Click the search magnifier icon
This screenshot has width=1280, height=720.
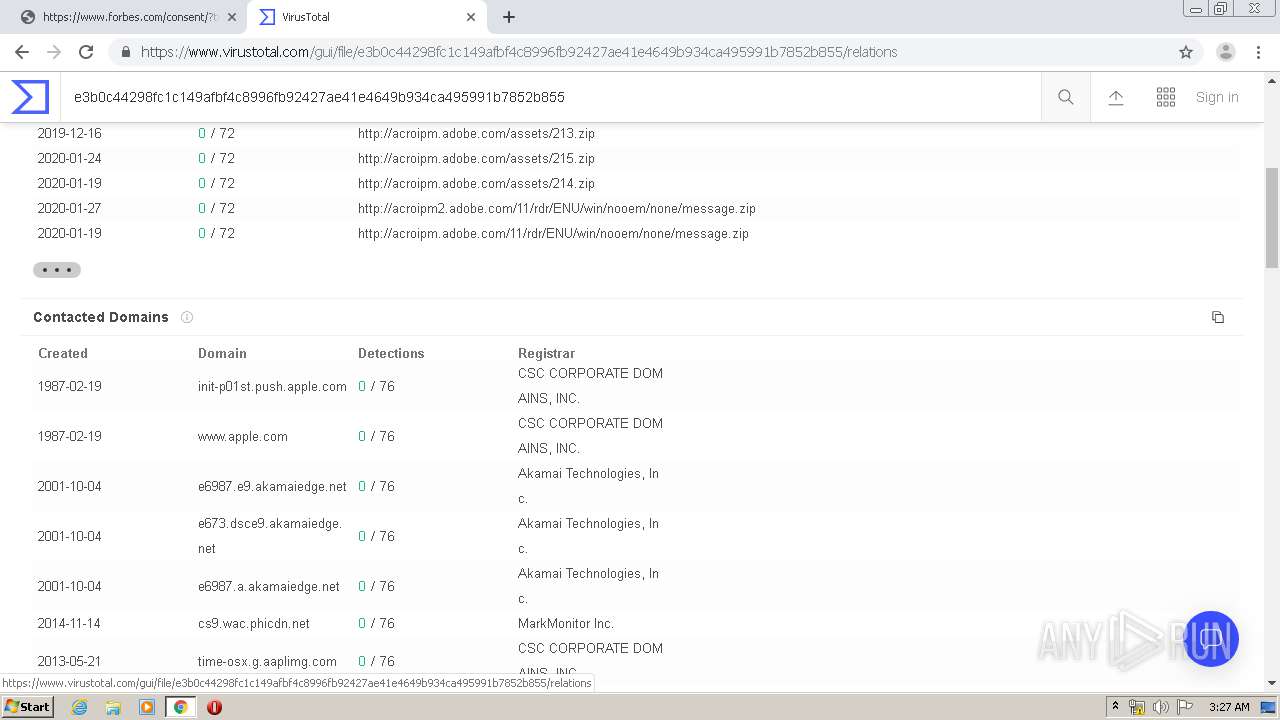point(1066,97)
